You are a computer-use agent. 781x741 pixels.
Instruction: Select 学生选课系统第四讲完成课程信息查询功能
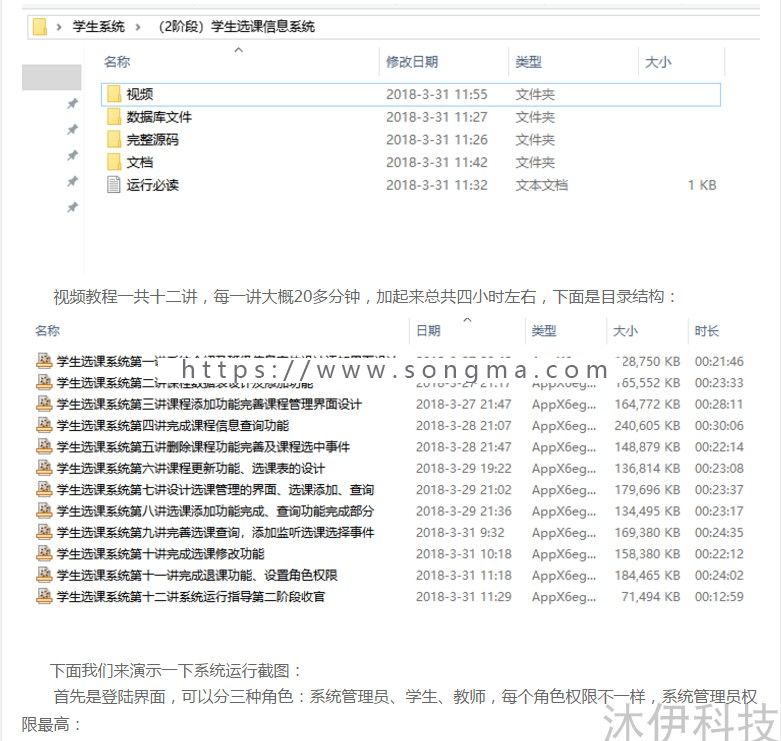172,425
